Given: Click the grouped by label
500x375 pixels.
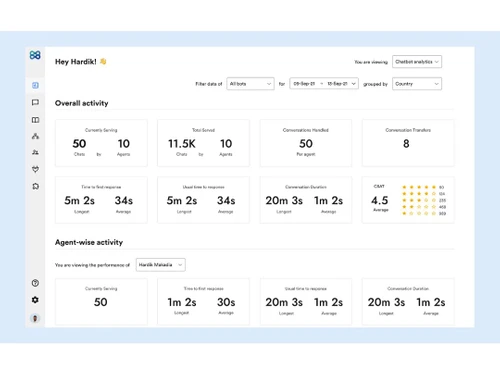Looking at the screenshot, I should (375, 84).
